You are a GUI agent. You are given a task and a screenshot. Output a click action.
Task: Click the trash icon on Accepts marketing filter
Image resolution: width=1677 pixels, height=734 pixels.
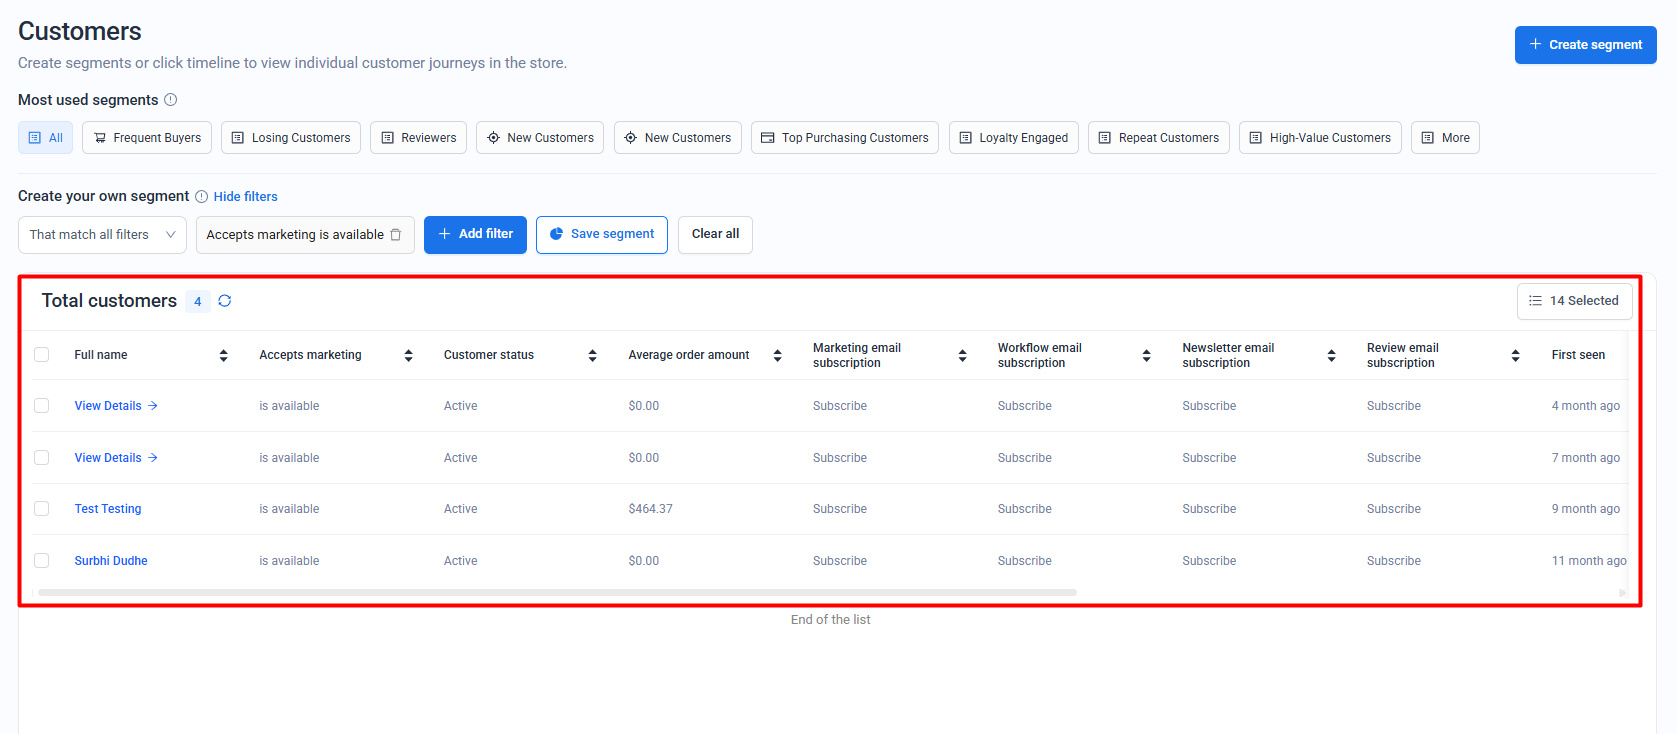click(x=396, y=235)
